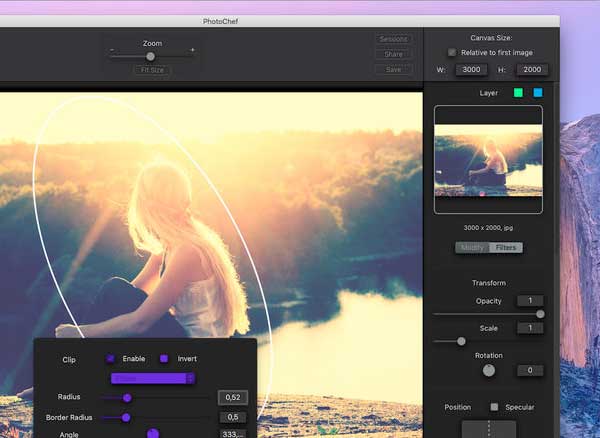Click the Scale value field

pos(530,328)
